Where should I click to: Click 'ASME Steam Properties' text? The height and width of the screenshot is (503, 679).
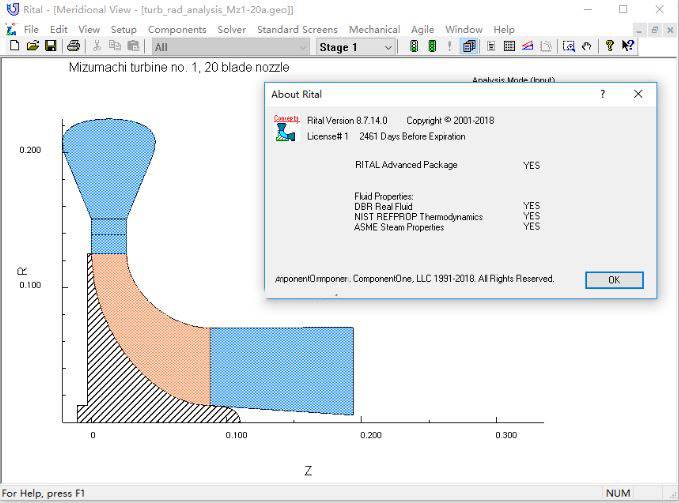pos(399,227)
